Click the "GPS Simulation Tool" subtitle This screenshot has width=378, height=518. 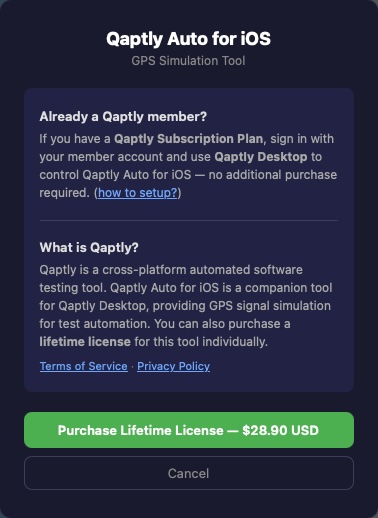coord(188,61)
